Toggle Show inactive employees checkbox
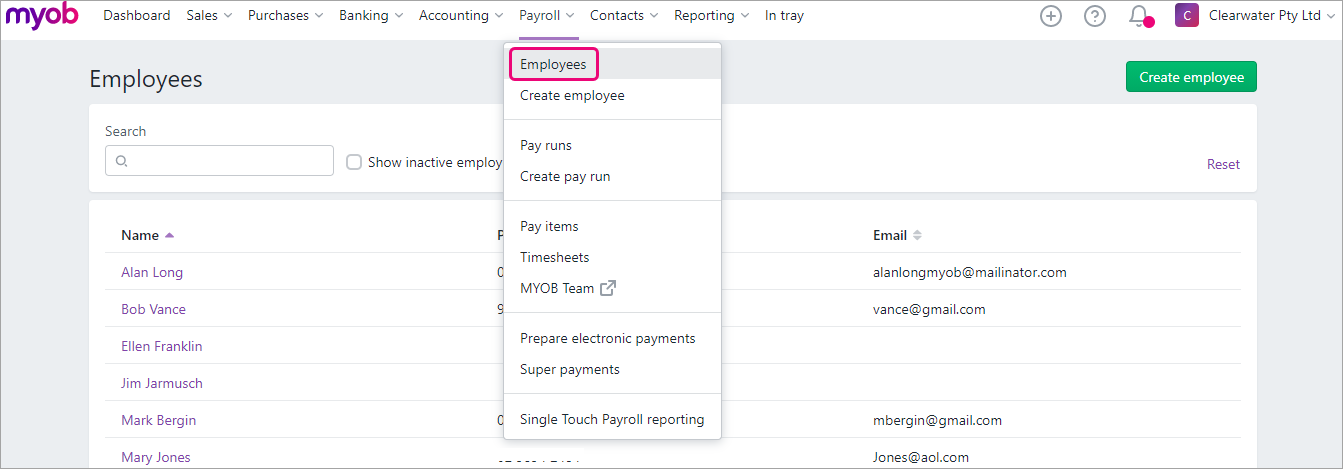This screenshot has width=1343, height=469. click(x=354, y=162)
